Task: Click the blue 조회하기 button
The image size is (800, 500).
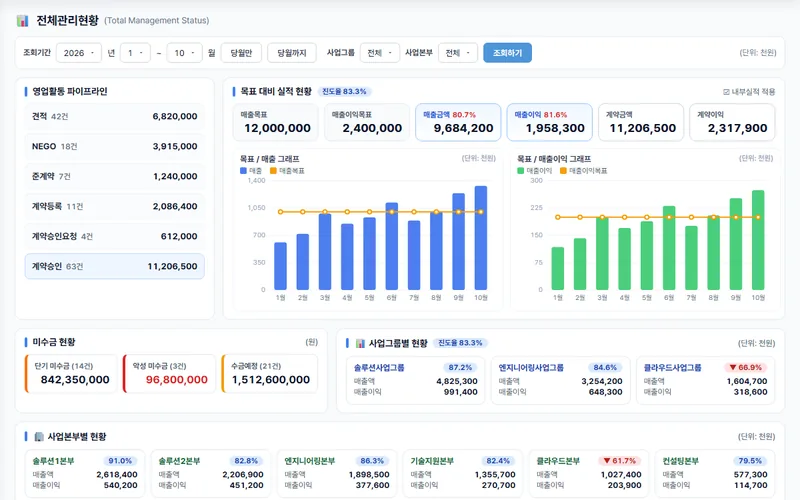Action: [507, 53]
